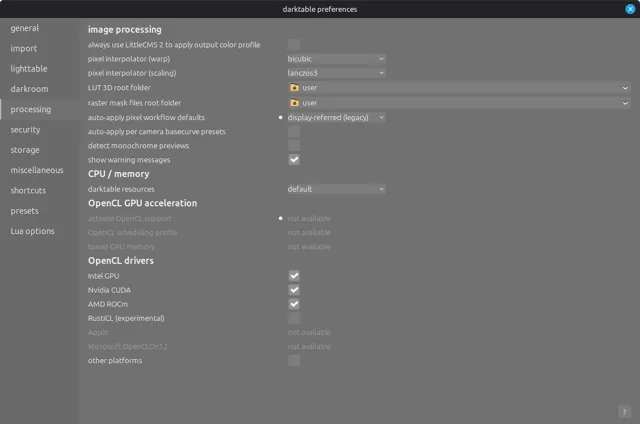Close the darktable preferences dialog
Screen dimensions: 640x424
(x=629, y=9)
